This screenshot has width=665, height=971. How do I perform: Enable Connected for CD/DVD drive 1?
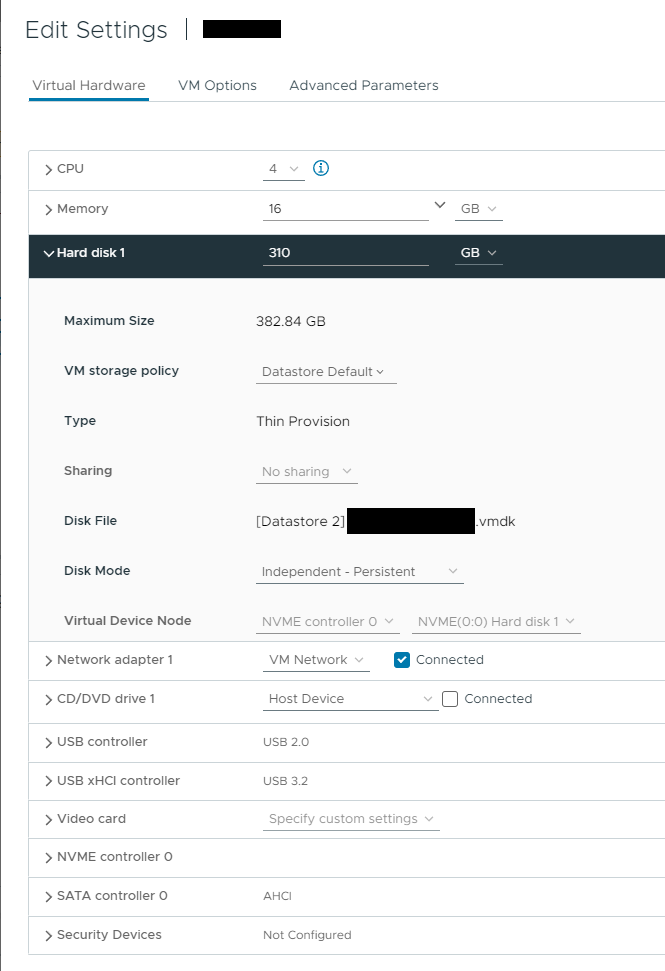(449, 699)
